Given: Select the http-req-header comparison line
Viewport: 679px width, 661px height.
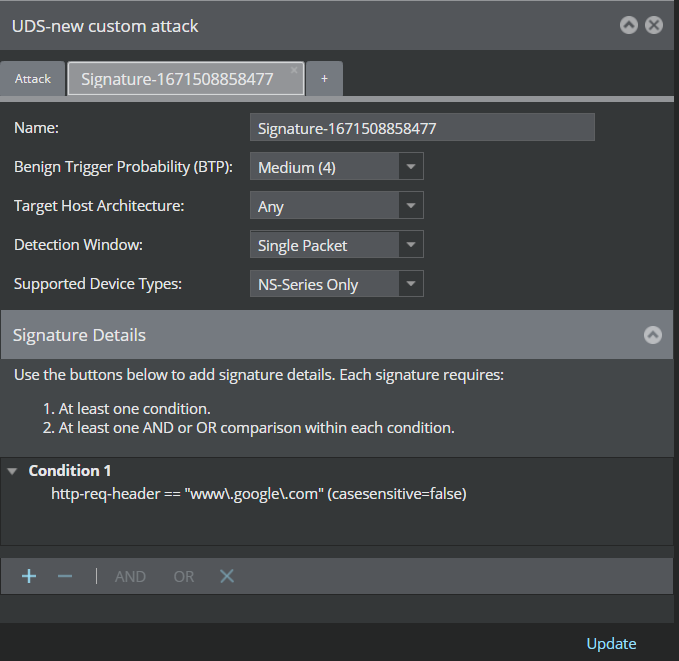Looking at the screenshot, I should point(259,494).
